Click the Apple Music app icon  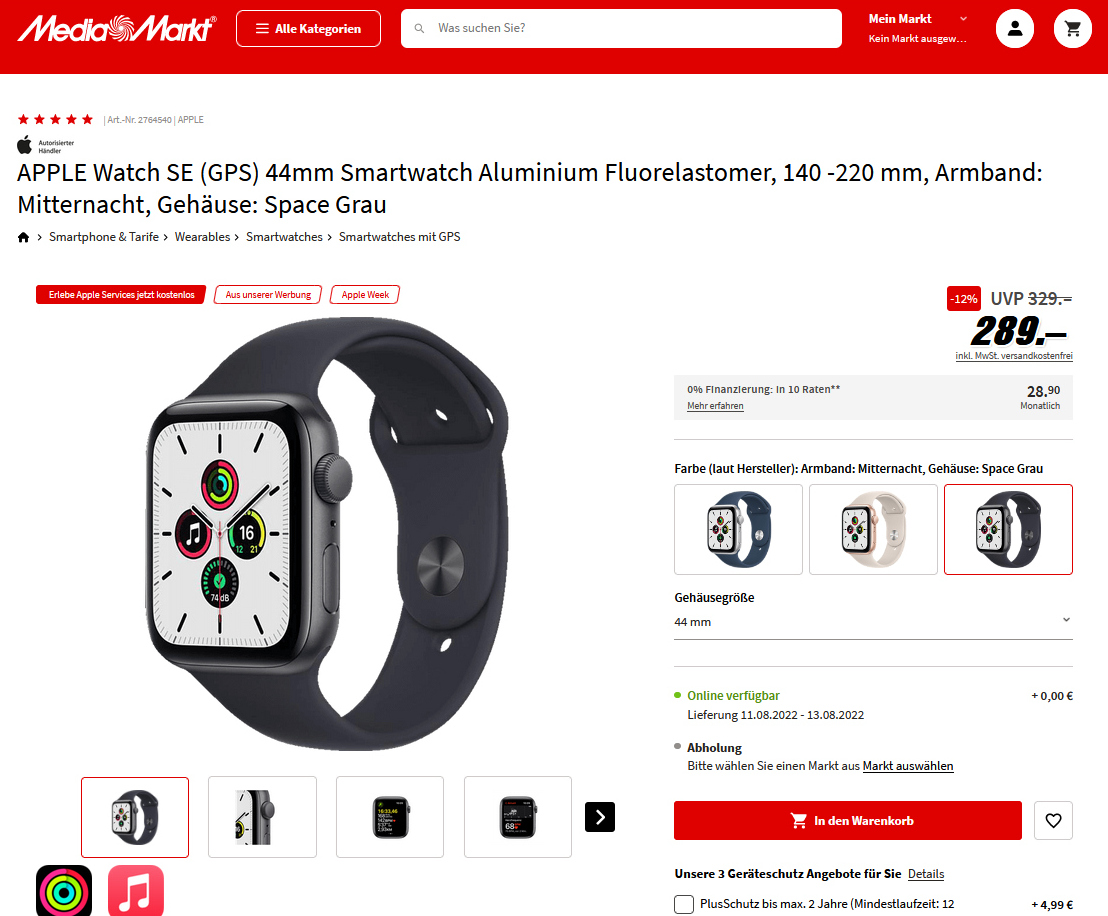click(136, 891)
